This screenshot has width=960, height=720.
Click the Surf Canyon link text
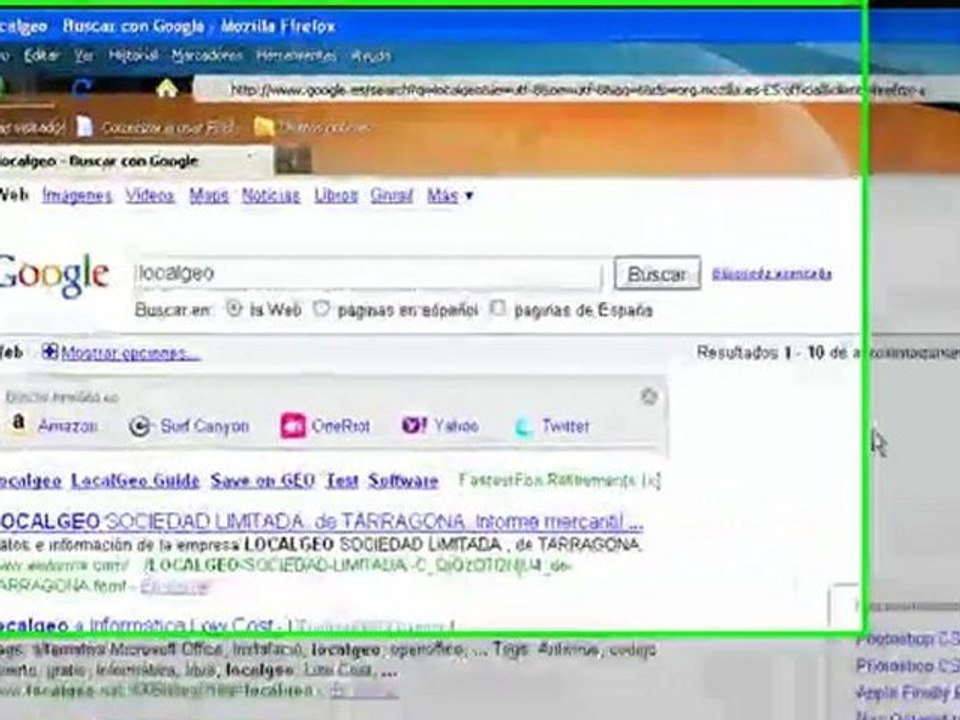(x=204, y=426)
